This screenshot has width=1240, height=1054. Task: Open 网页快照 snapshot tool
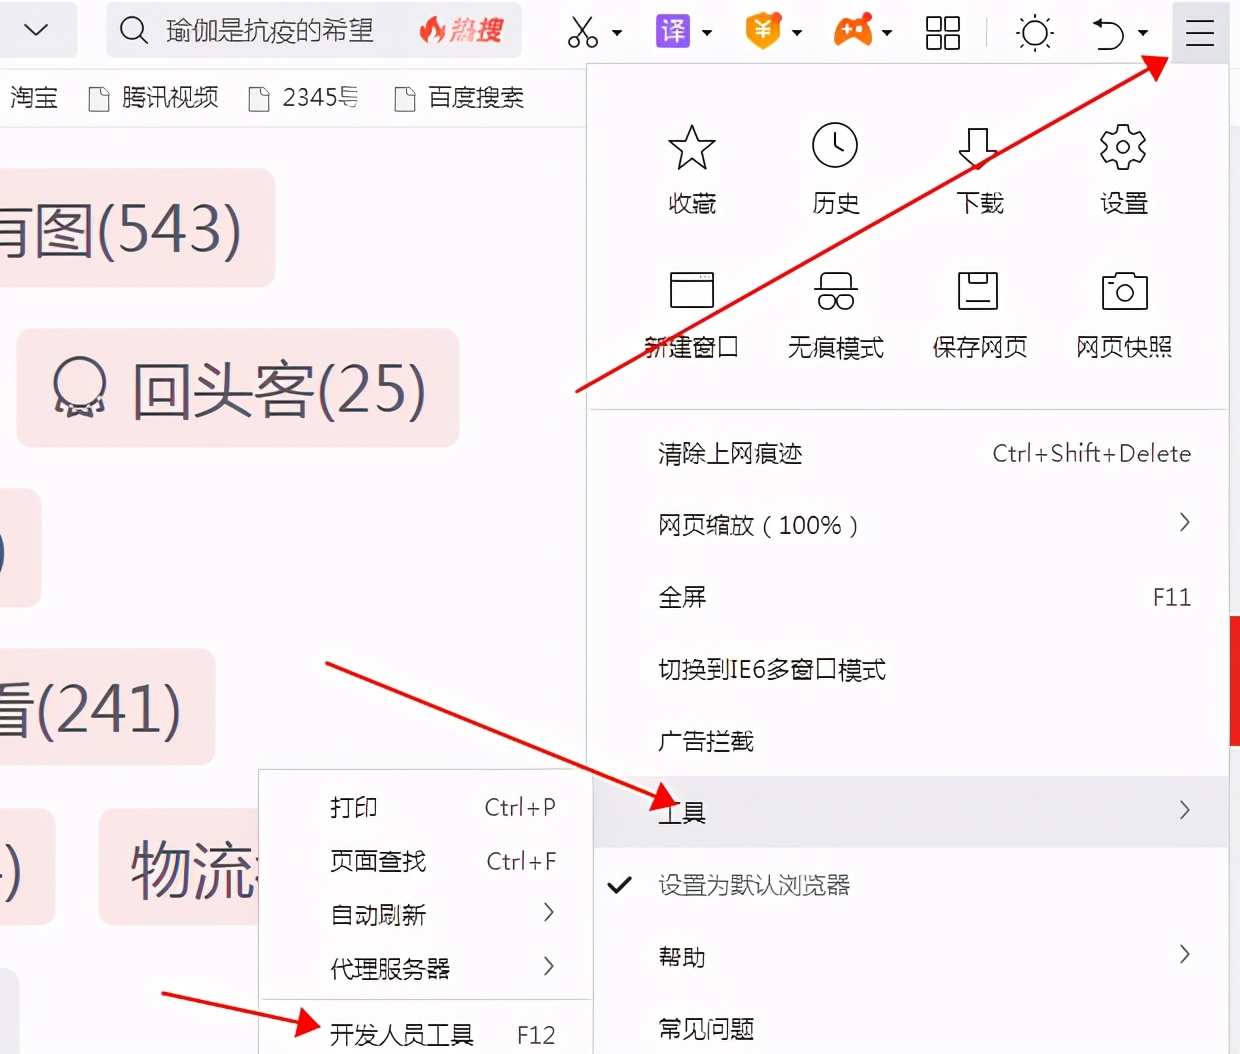[1122, 313]
